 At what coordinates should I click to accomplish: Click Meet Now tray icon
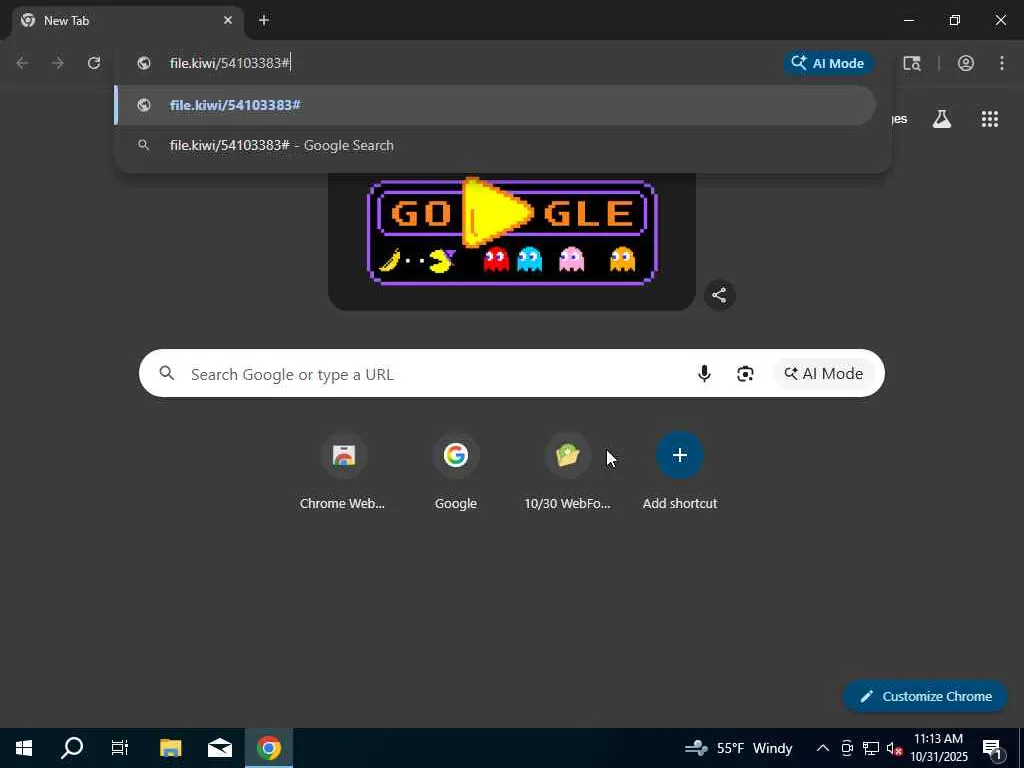pyautogui.click(x=846, y=748)
